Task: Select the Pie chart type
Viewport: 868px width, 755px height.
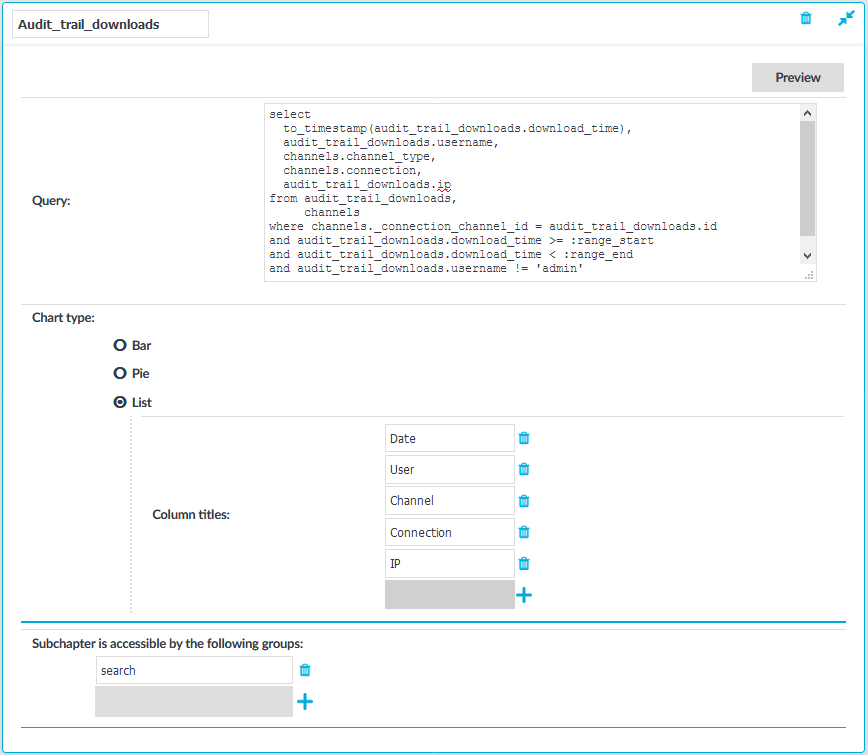Action: pos(120,373)
